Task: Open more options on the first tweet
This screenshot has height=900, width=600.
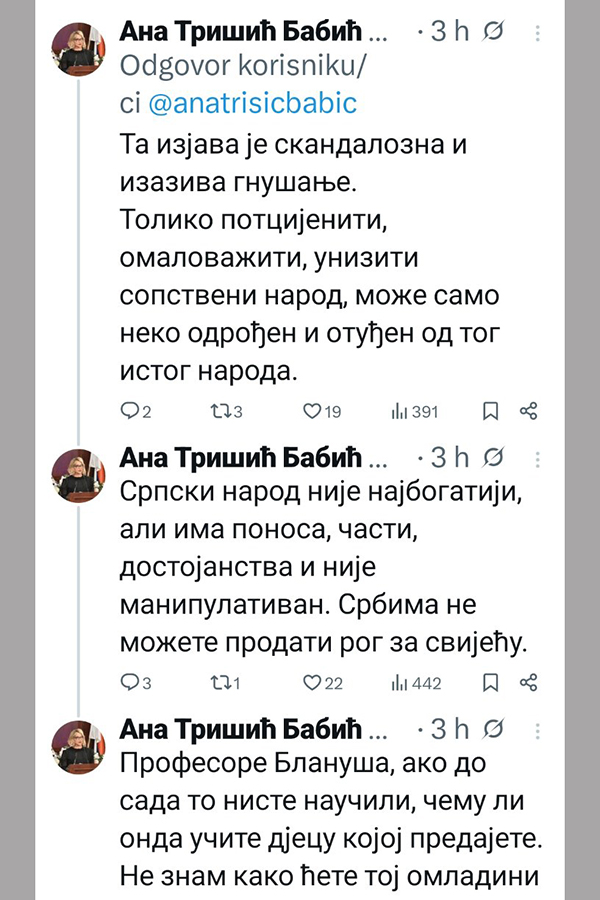Action: (538, 33)
